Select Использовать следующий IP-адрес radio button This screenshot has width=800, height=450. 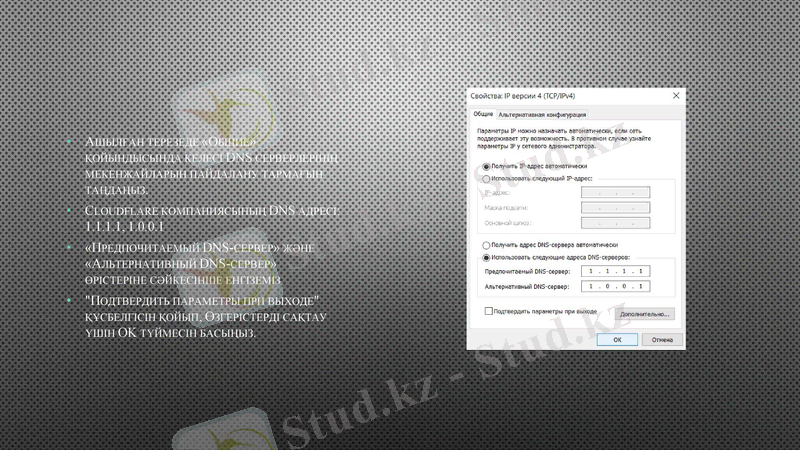tap(486, 179)
